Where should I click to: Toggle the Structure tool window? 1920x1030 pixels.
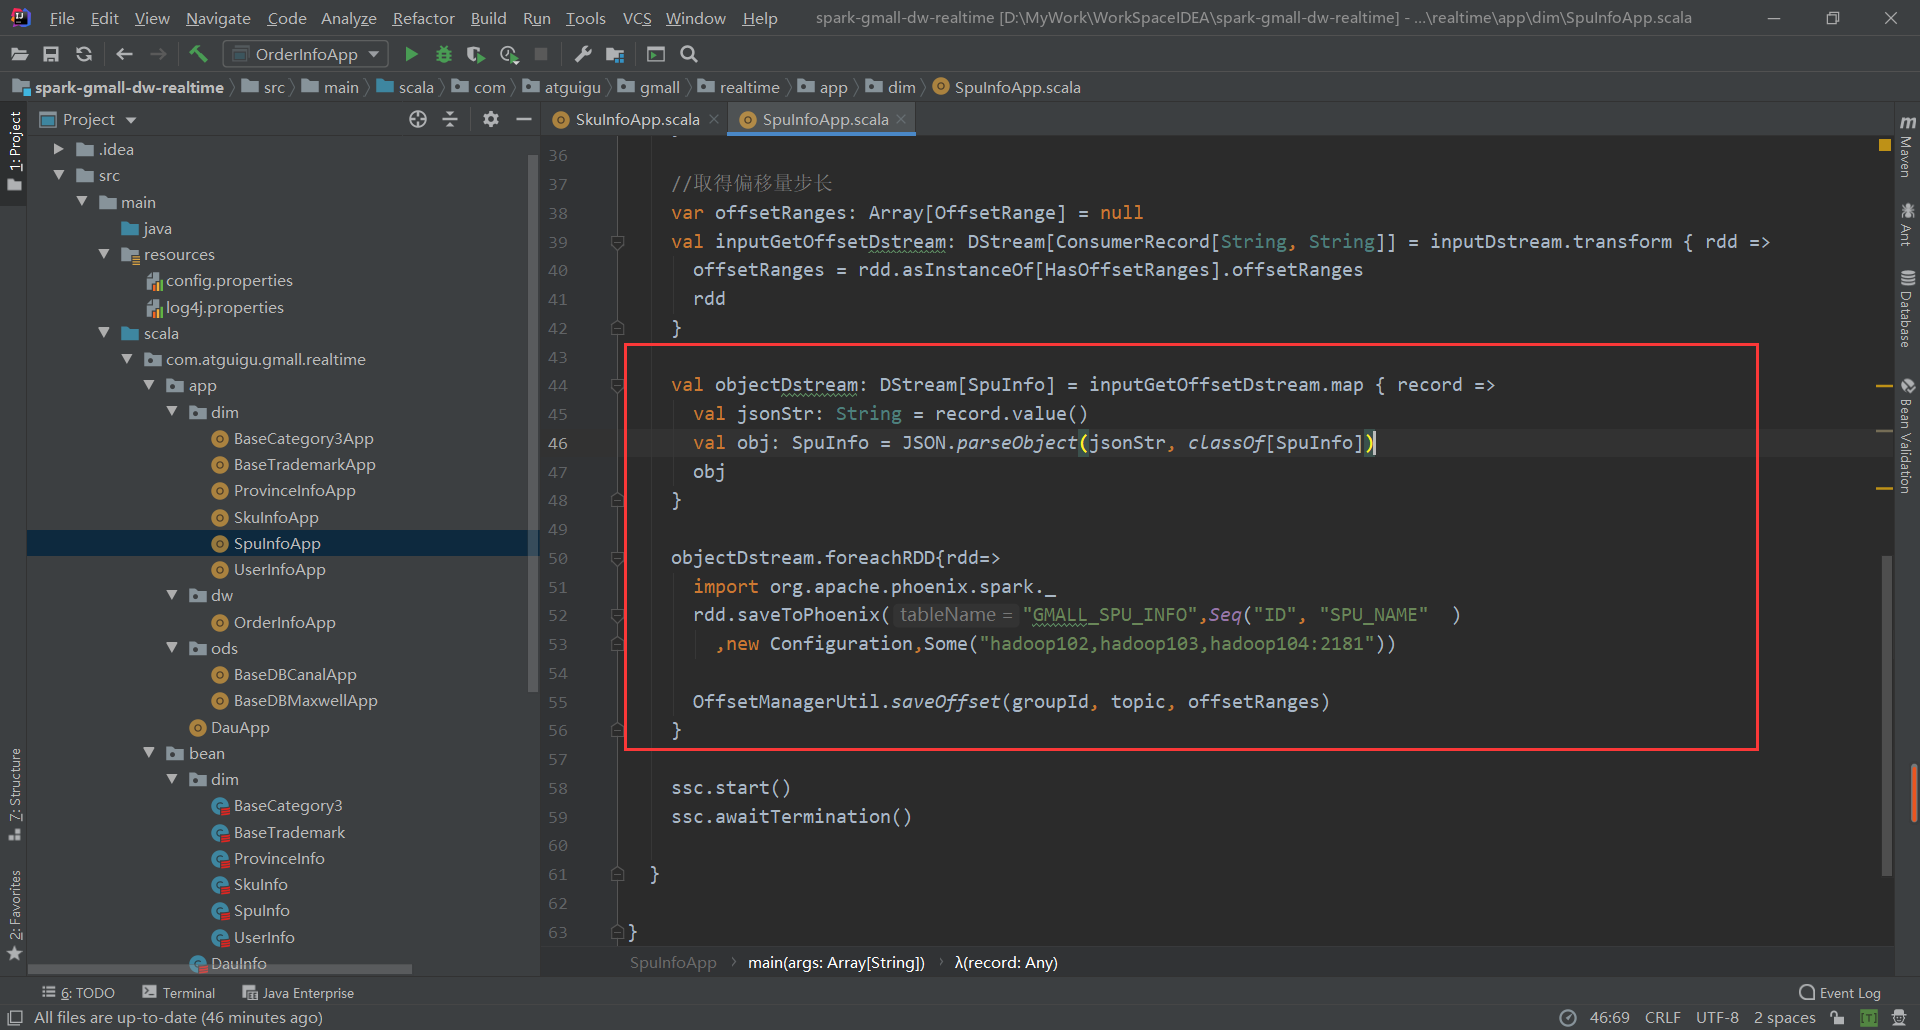(x=14, y=793)
